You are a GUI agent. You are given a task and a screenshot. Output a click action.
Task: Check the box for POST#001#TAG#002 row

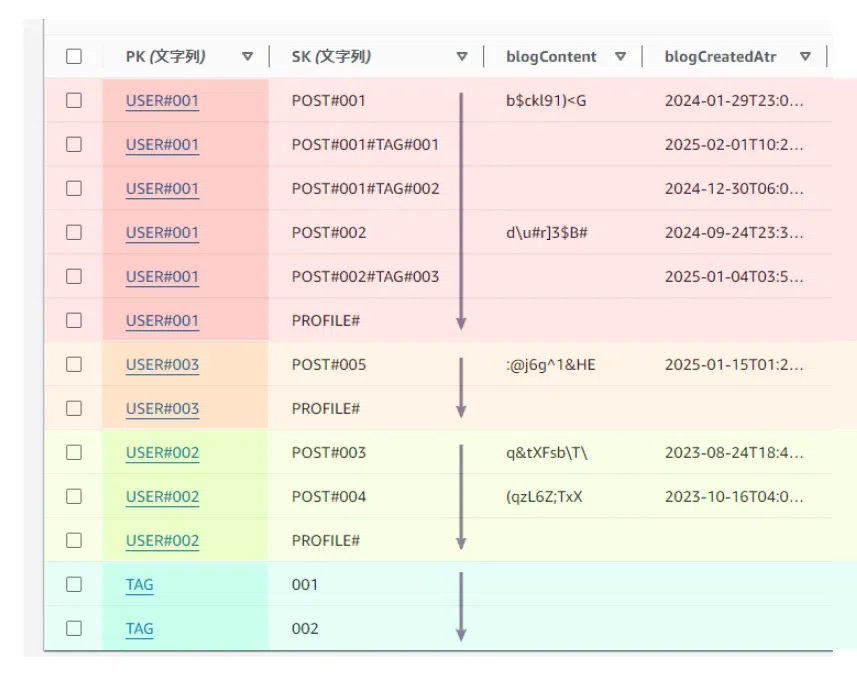[x=74, y=189]
